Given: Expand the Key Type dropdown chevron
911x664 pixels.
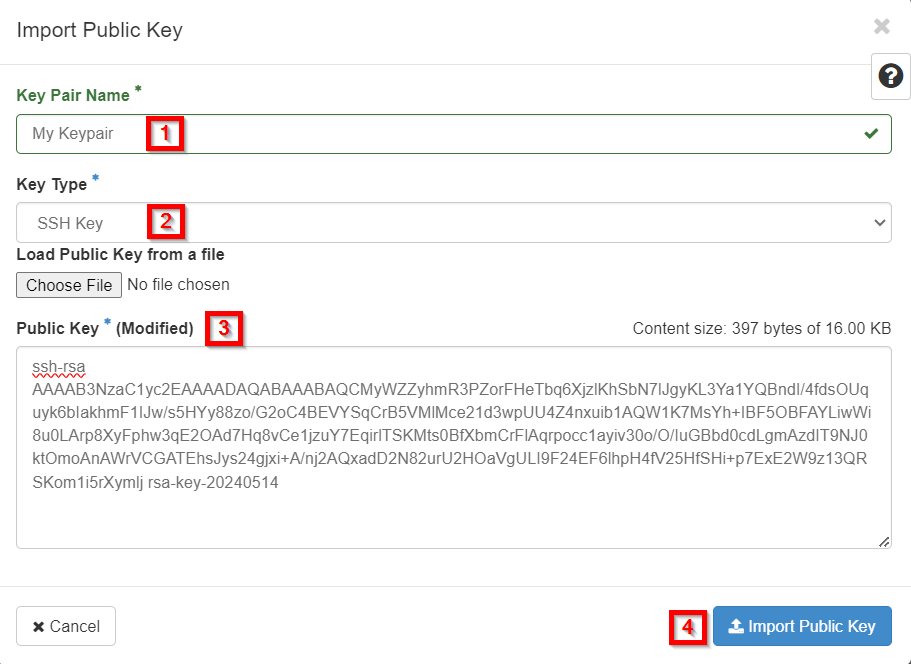Looking at the screenshot, I should pos(880,222).
